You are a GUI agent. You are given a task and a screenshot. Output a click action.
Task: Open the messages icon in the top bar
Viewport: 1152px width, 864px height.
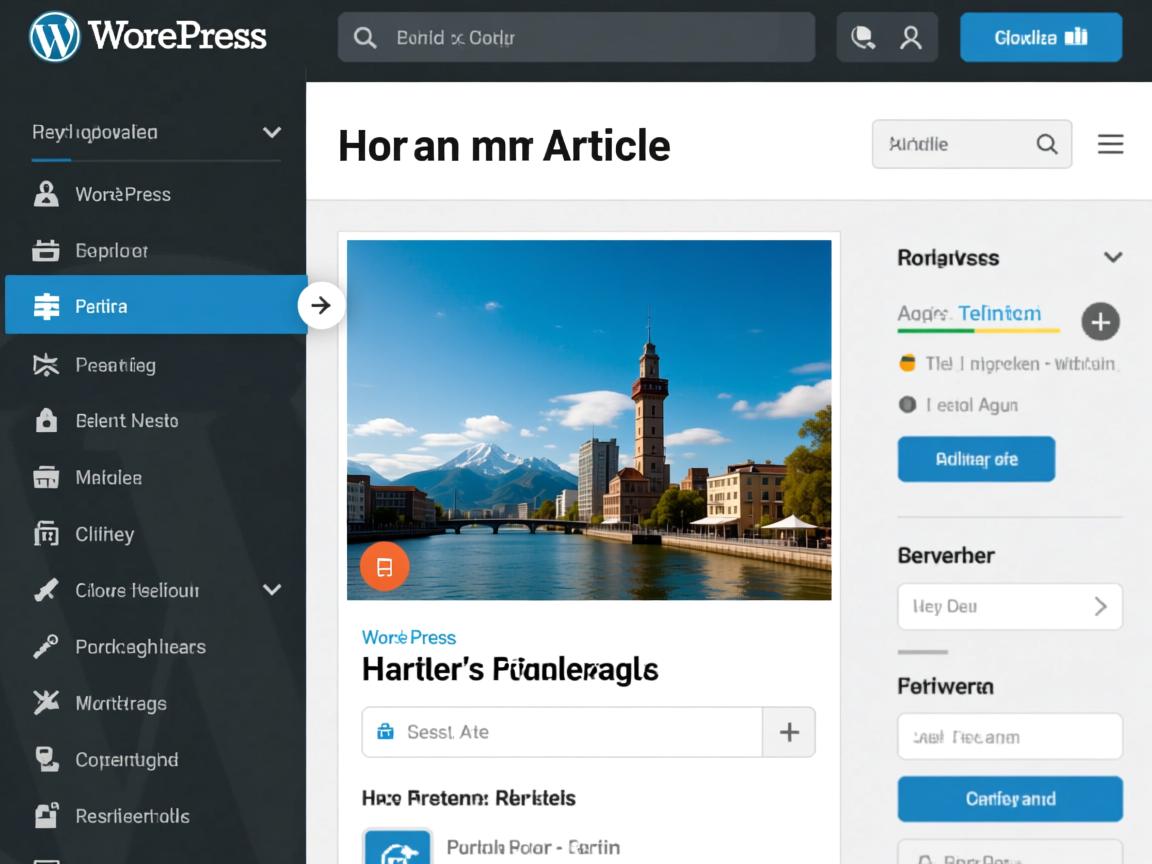click(x=864, y=37)
